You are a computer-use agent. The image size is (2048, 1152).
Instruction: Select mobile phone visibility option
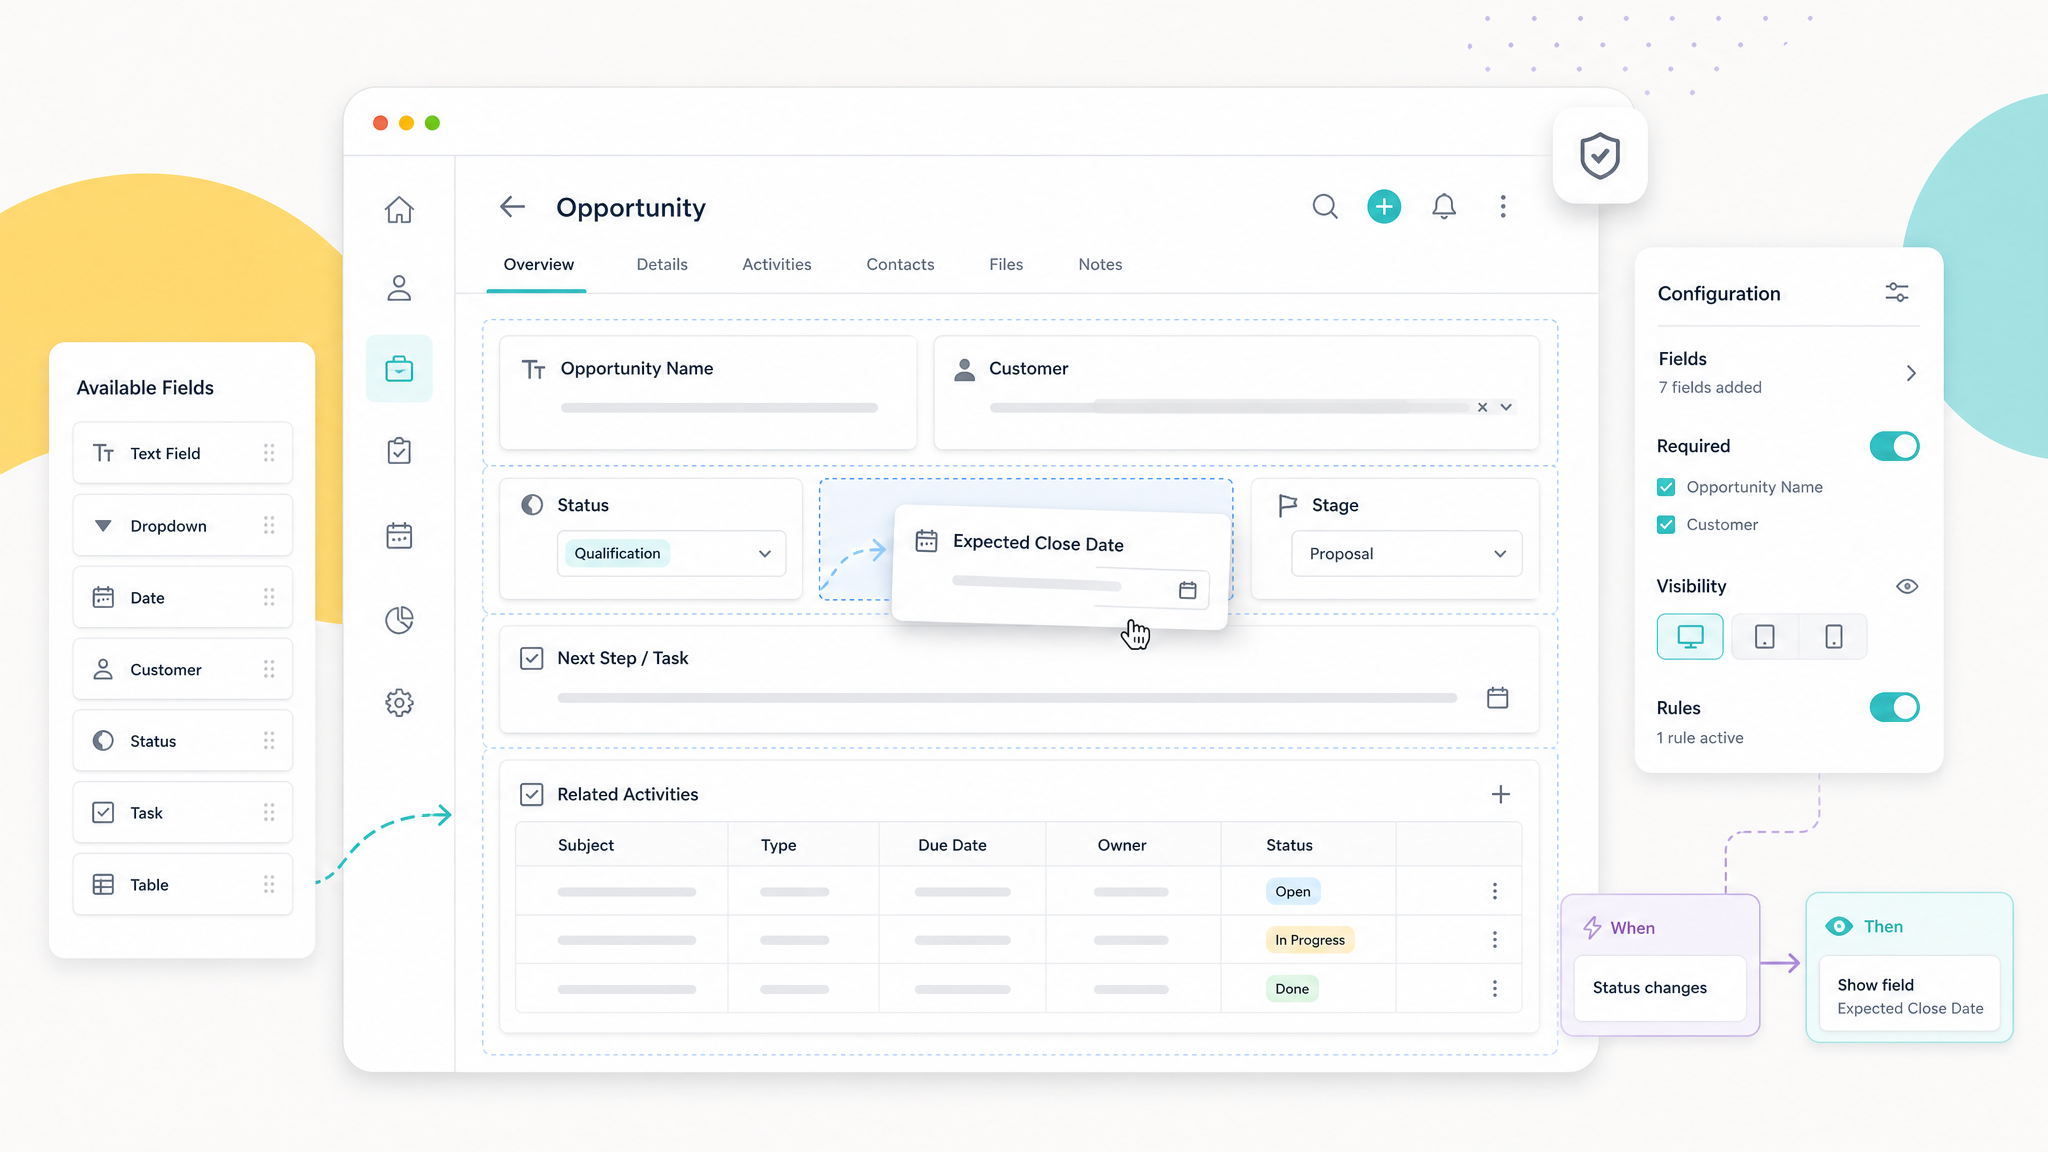1834,636
